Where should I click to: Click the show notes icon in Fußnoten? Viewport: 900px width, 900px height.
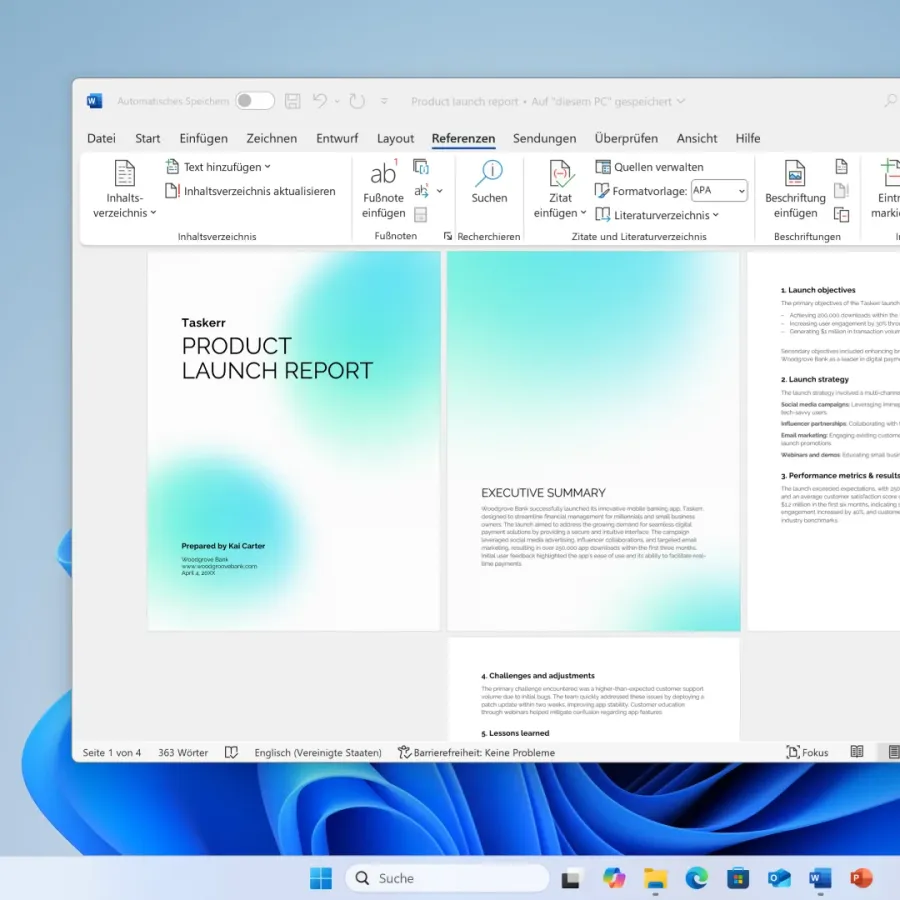(421, 215)
